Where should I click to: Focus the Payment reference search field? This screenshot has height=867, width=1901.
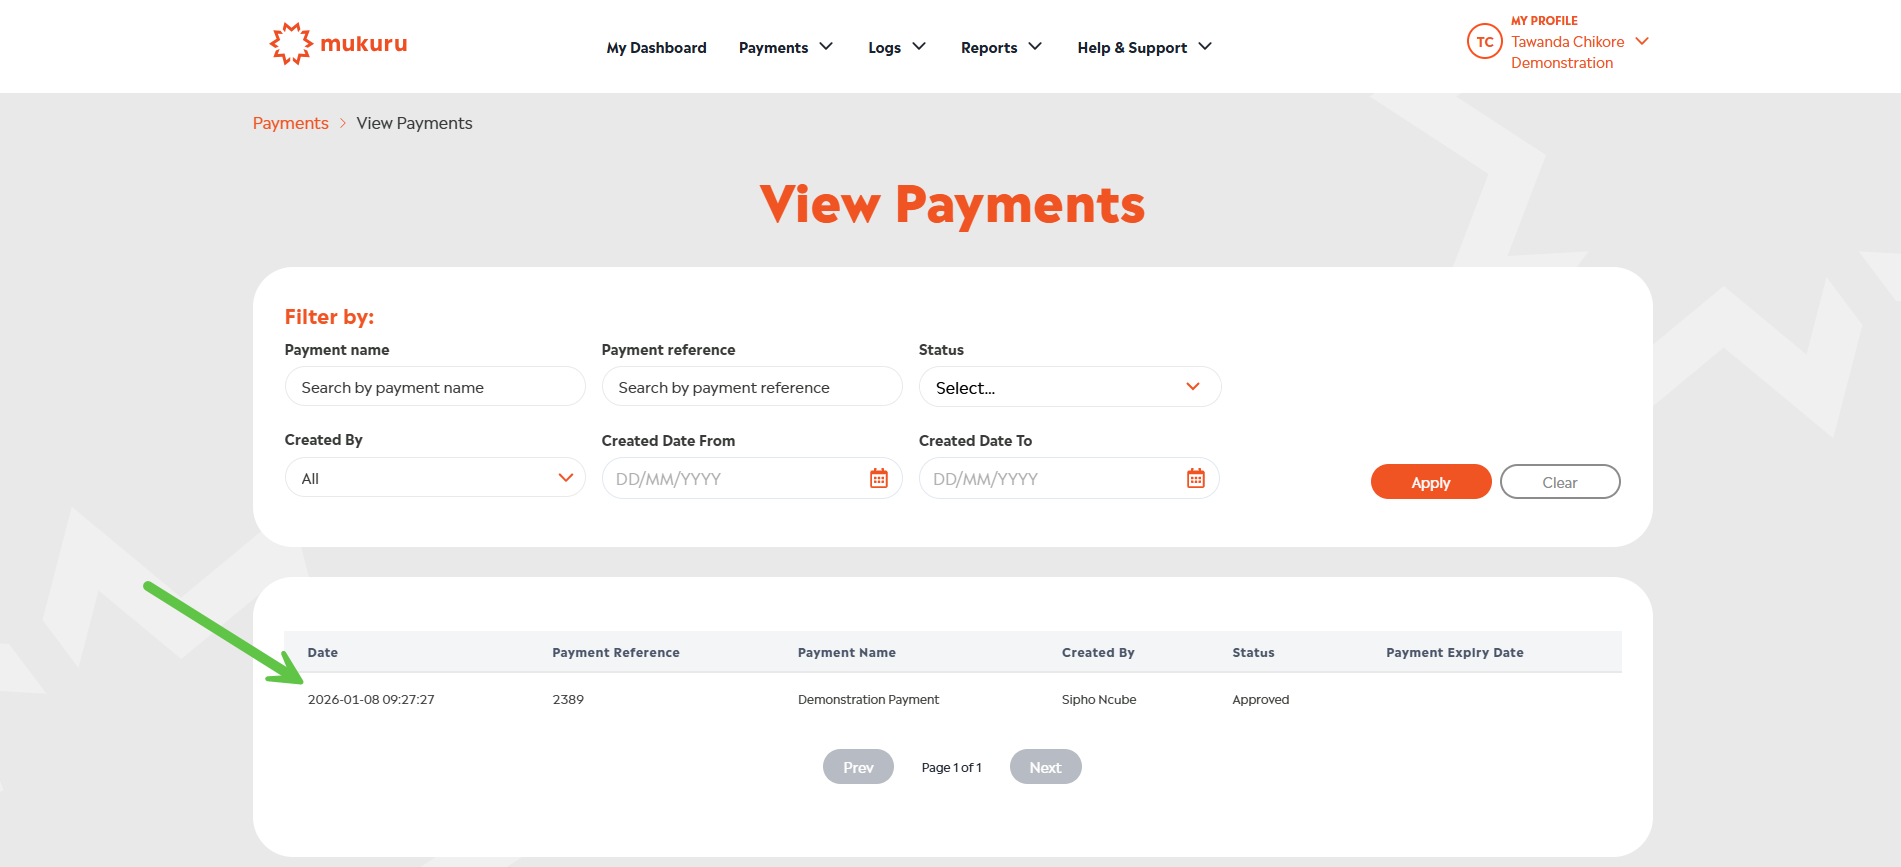pos(751,387)
